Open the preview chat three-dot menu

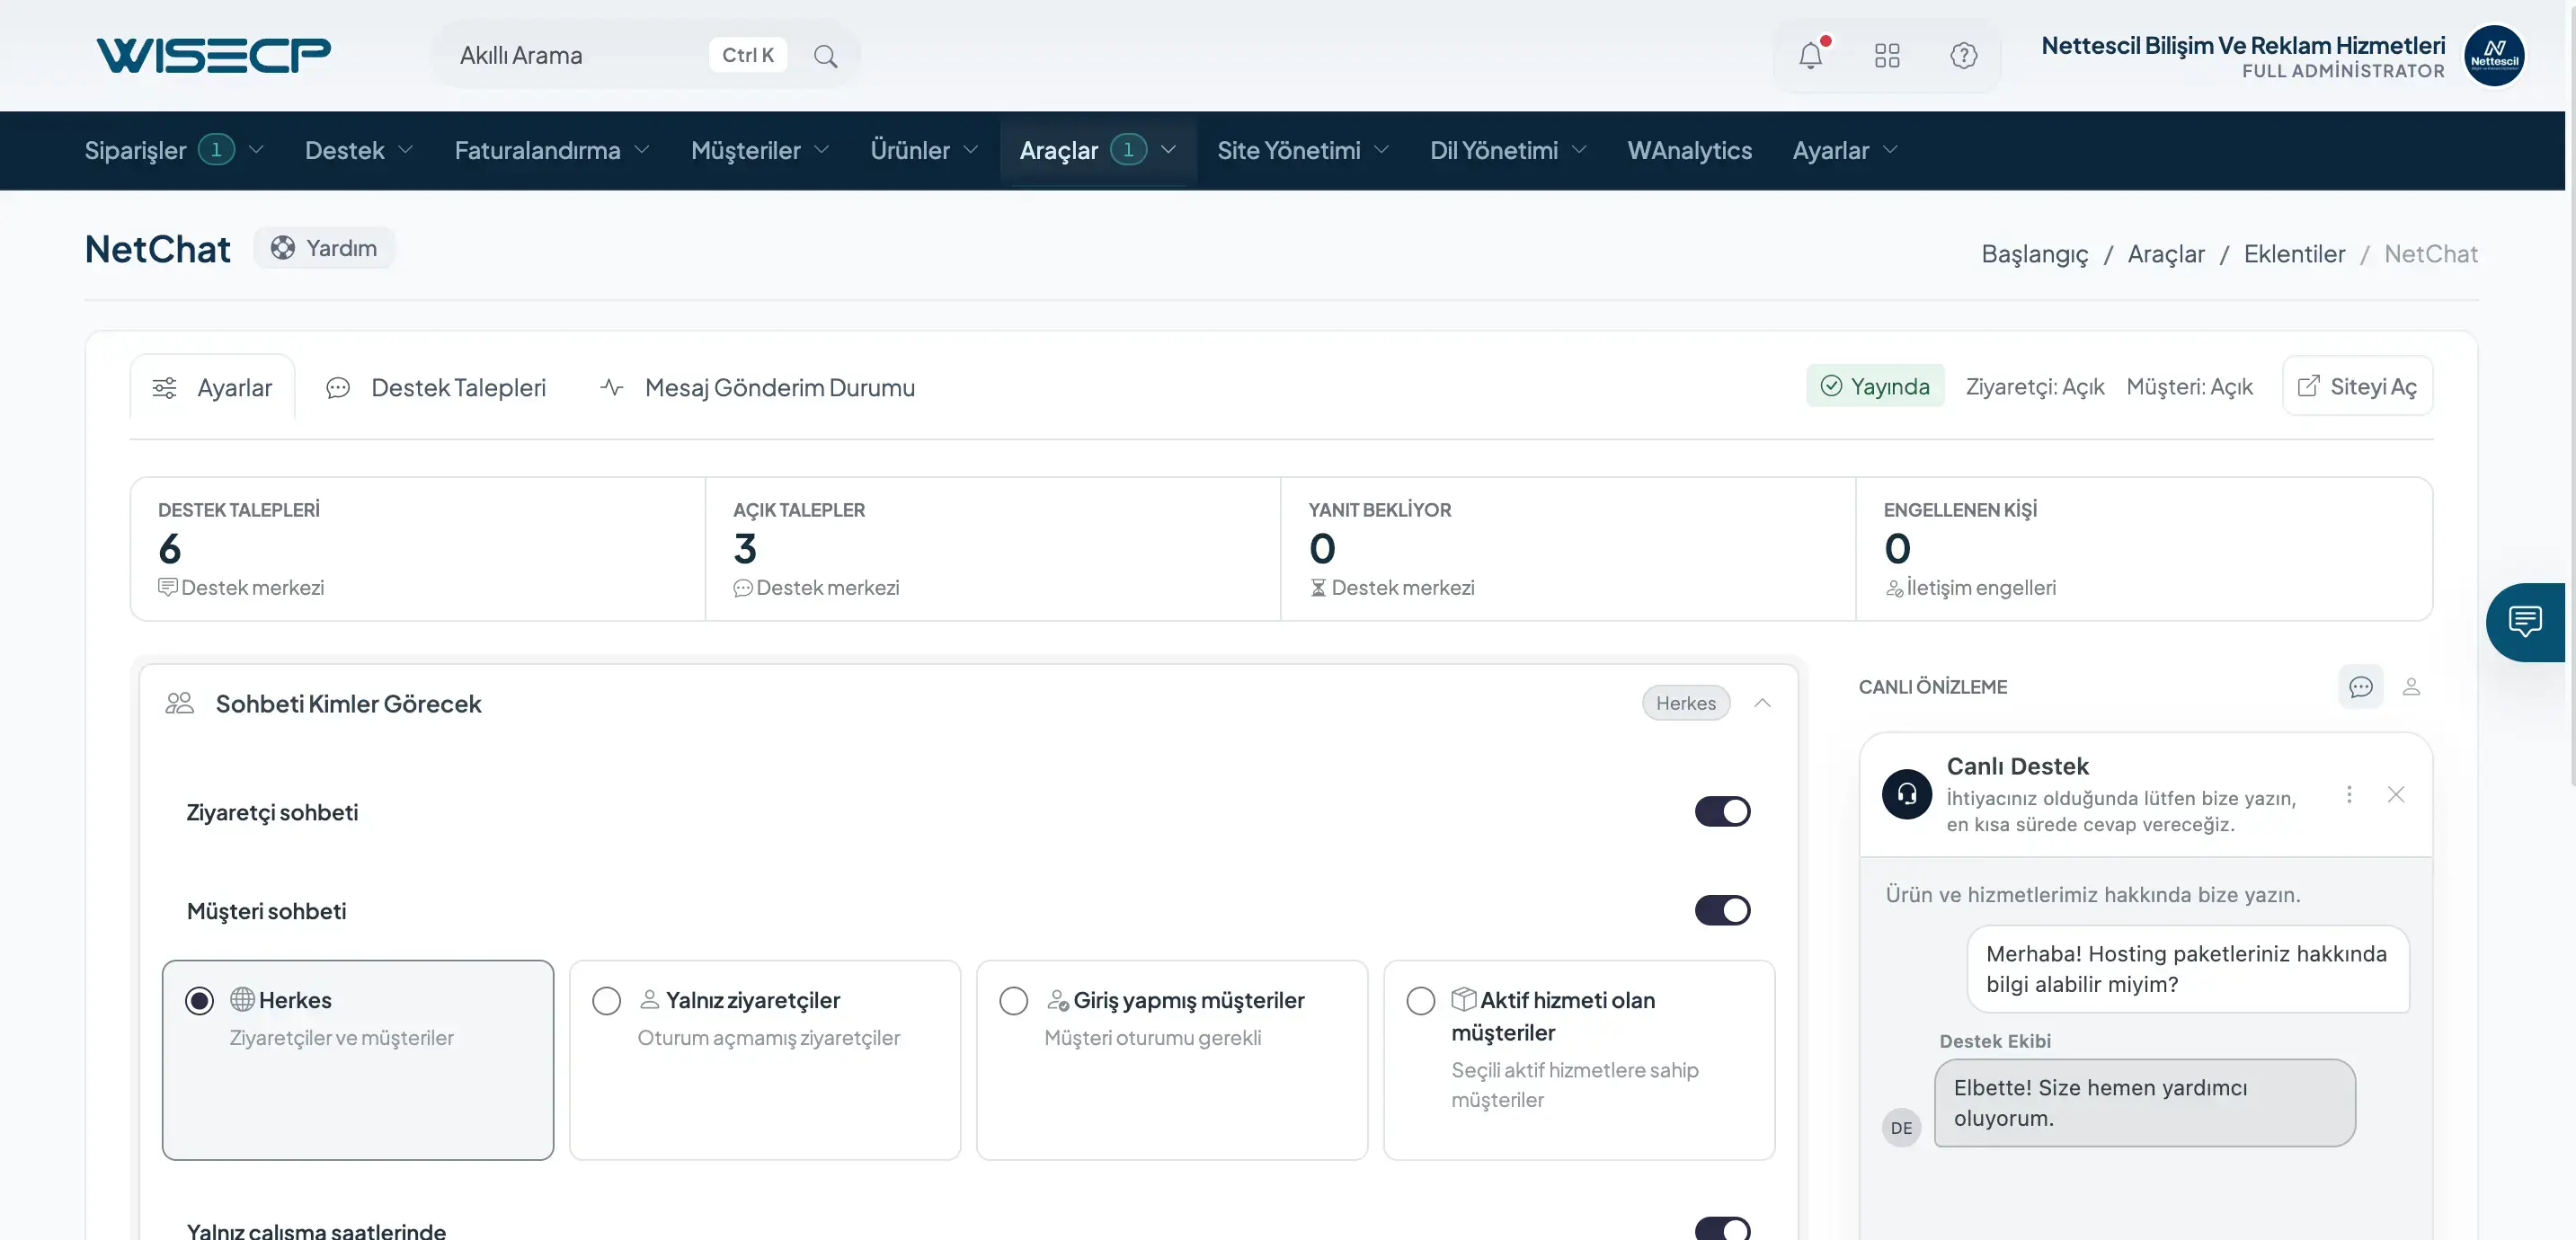[2349, 794]
